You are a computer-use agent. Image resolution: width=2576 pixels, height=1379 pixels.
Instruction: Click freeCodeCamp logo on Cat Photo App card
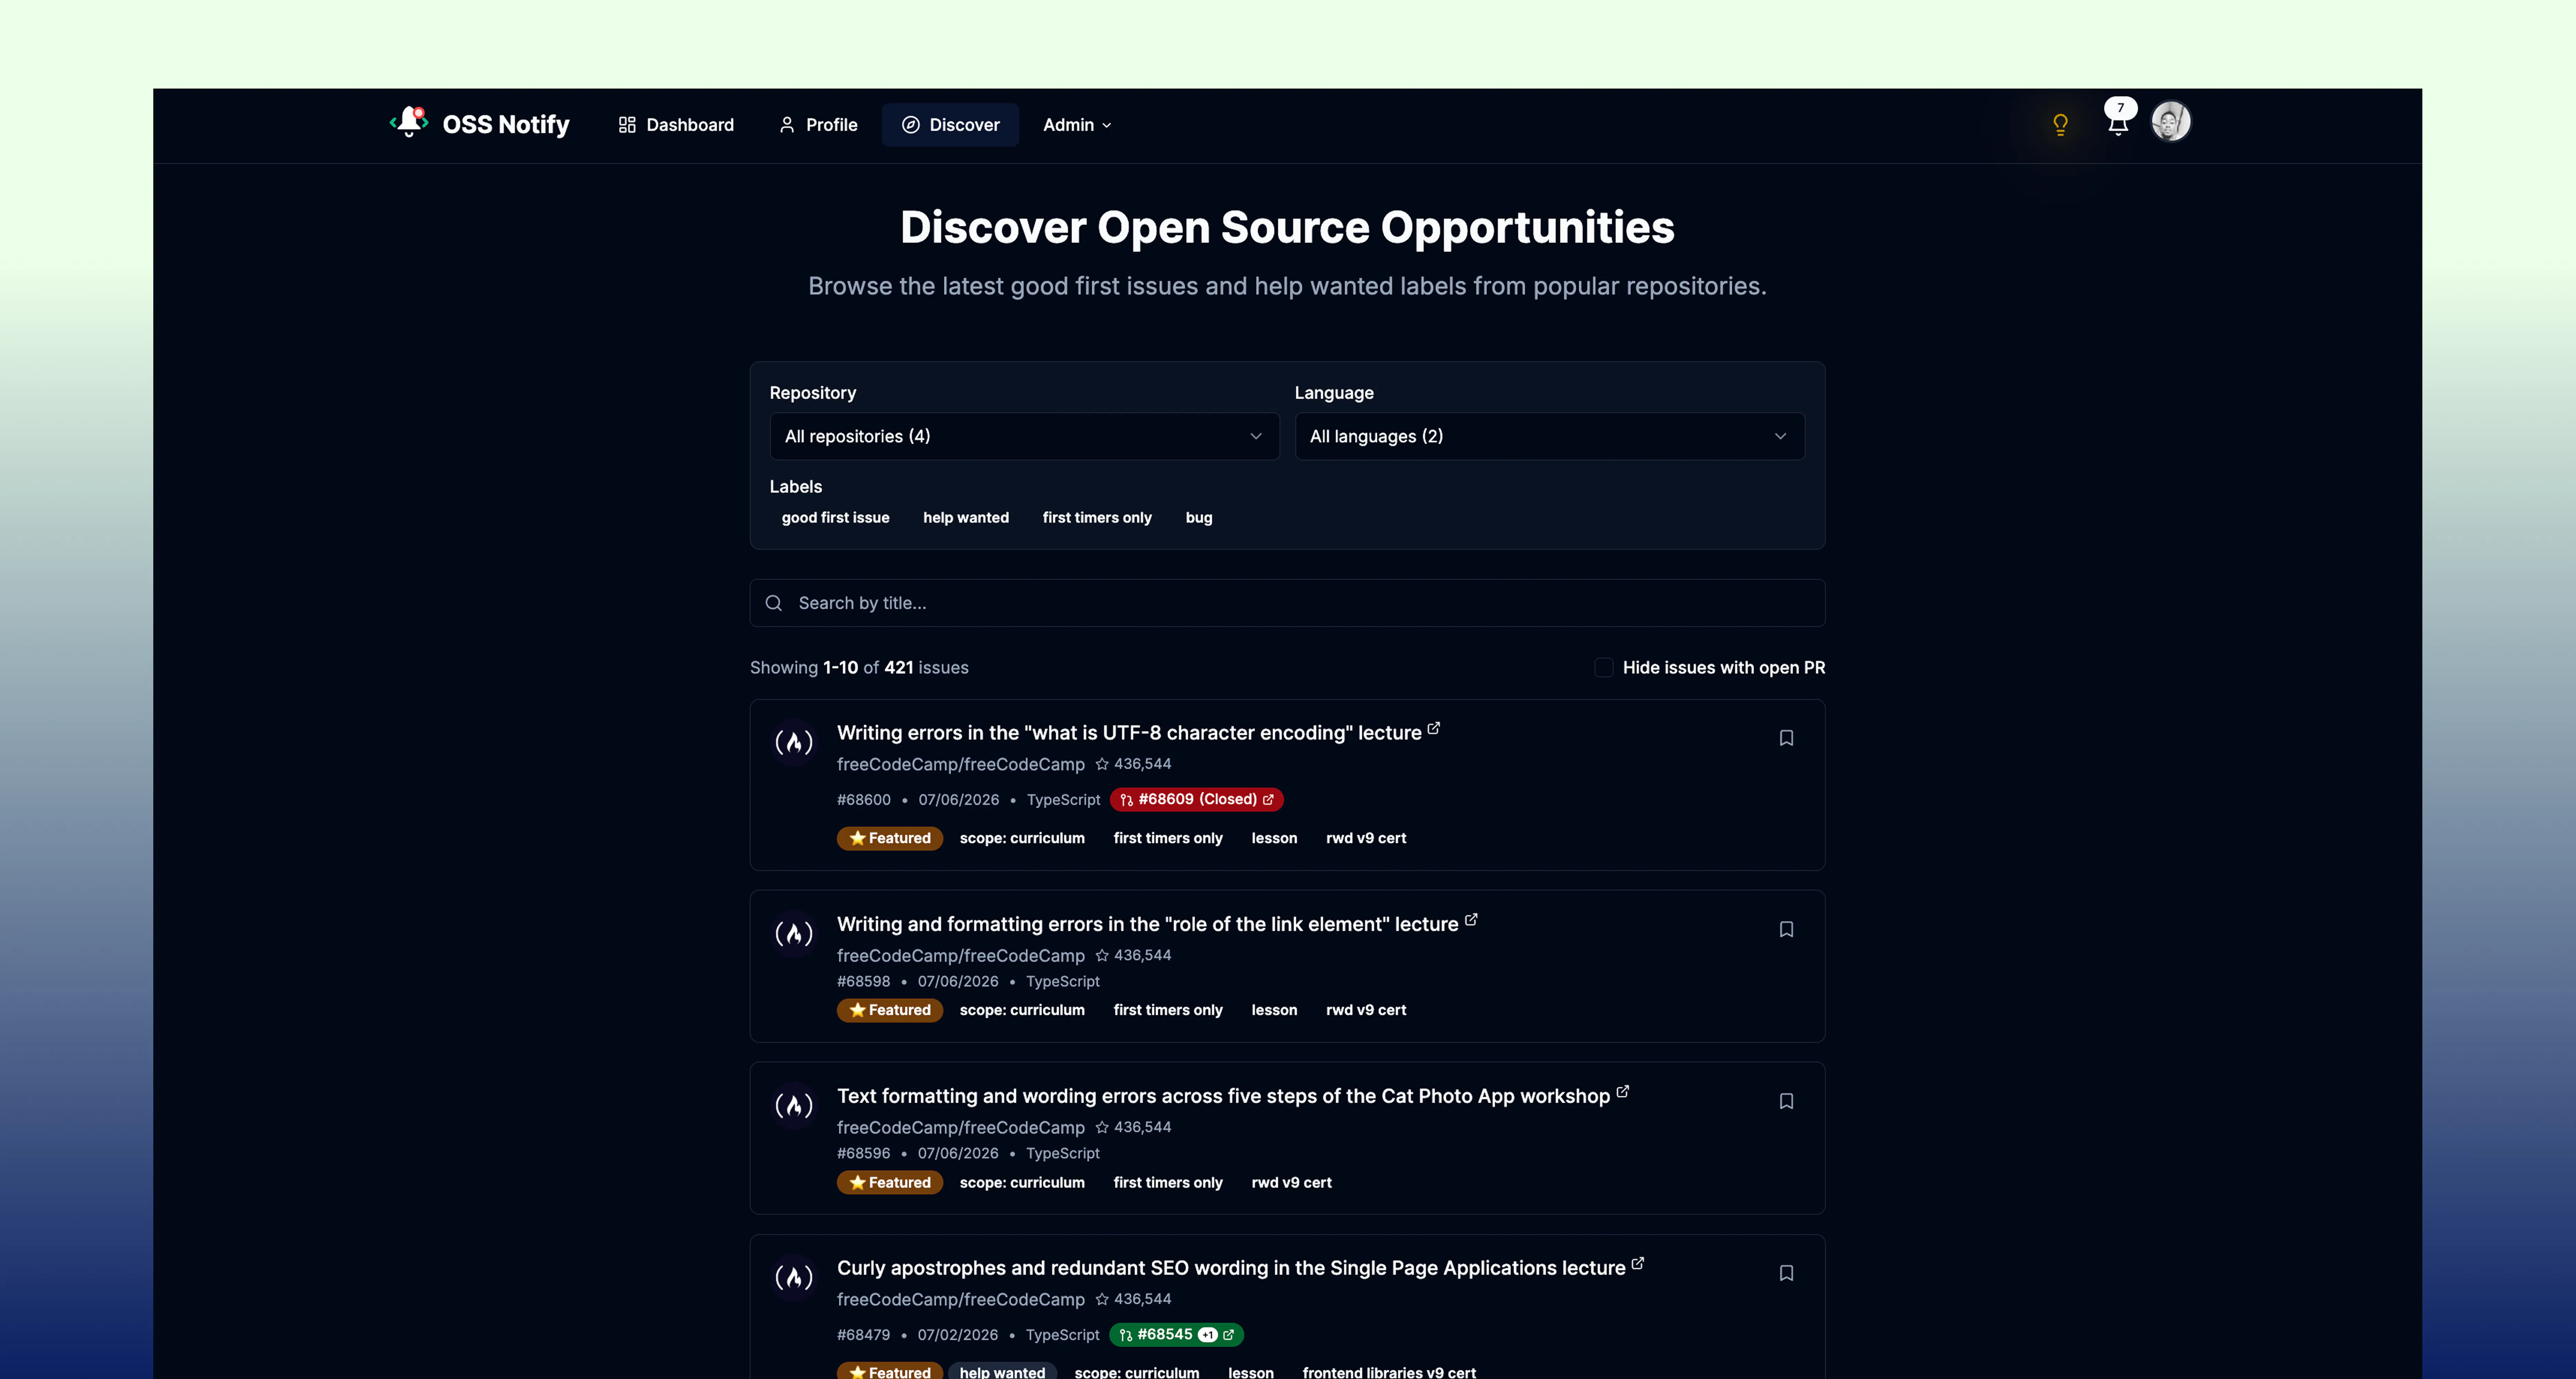[794, 1106]
